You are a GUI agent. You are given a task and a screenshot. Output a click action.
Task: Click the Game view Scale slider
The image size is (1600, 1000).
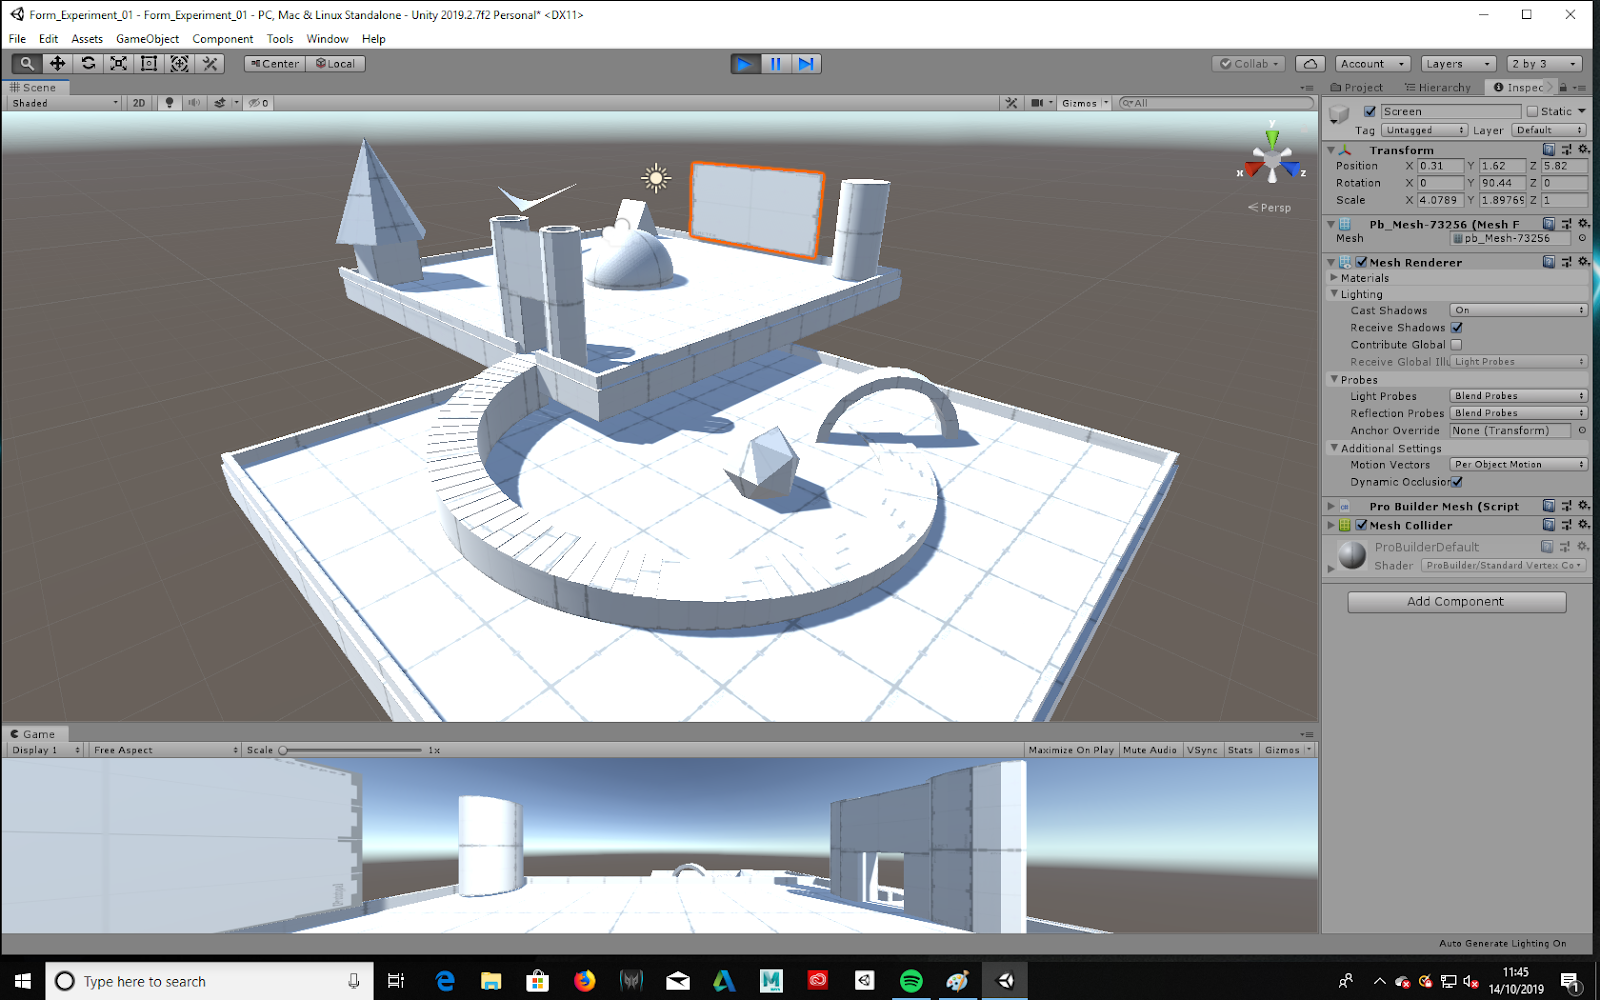pyautogui.click(x=351, y=750)
